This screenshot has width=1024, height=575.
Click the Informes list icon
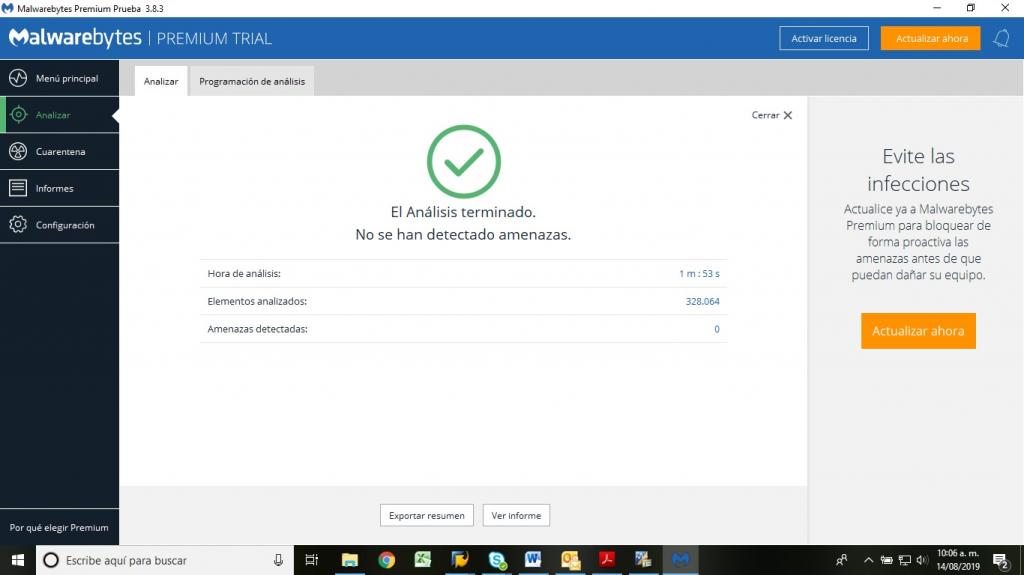pos(18,188)
